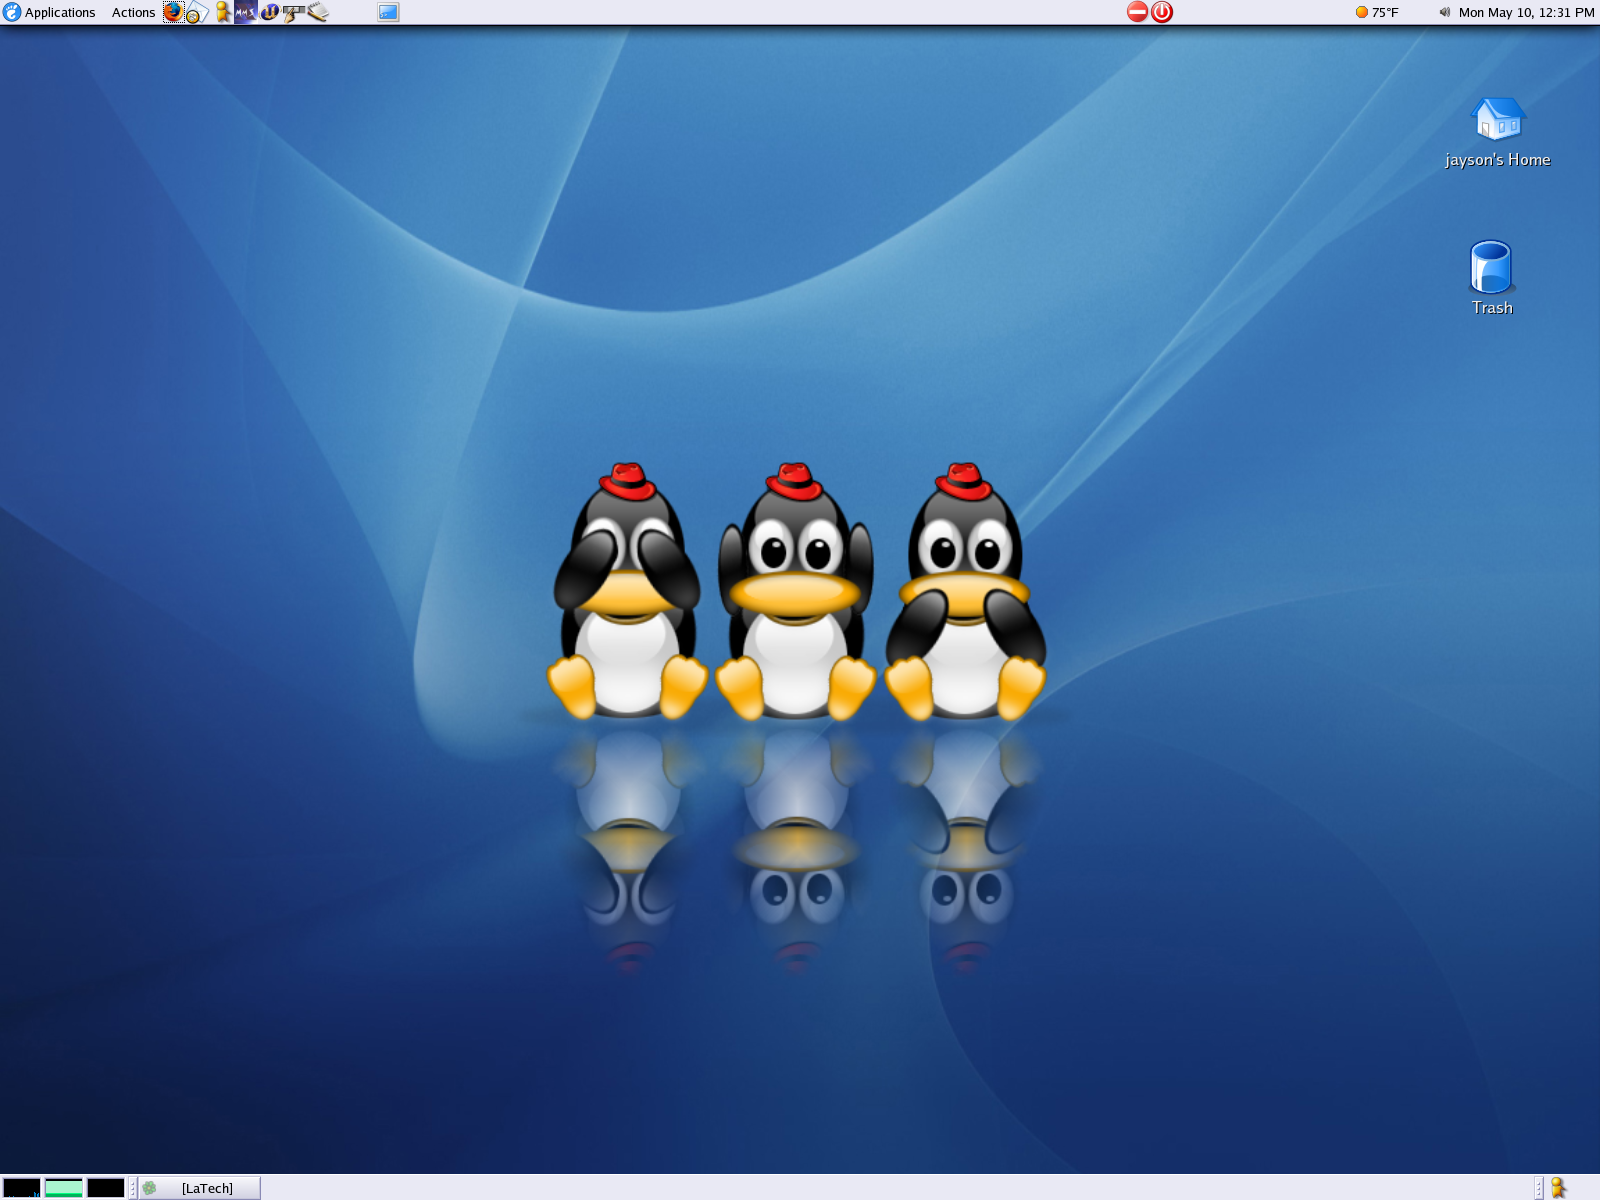
Task: Launch the Firefox web browser
Action: click(x=174, y=12)
